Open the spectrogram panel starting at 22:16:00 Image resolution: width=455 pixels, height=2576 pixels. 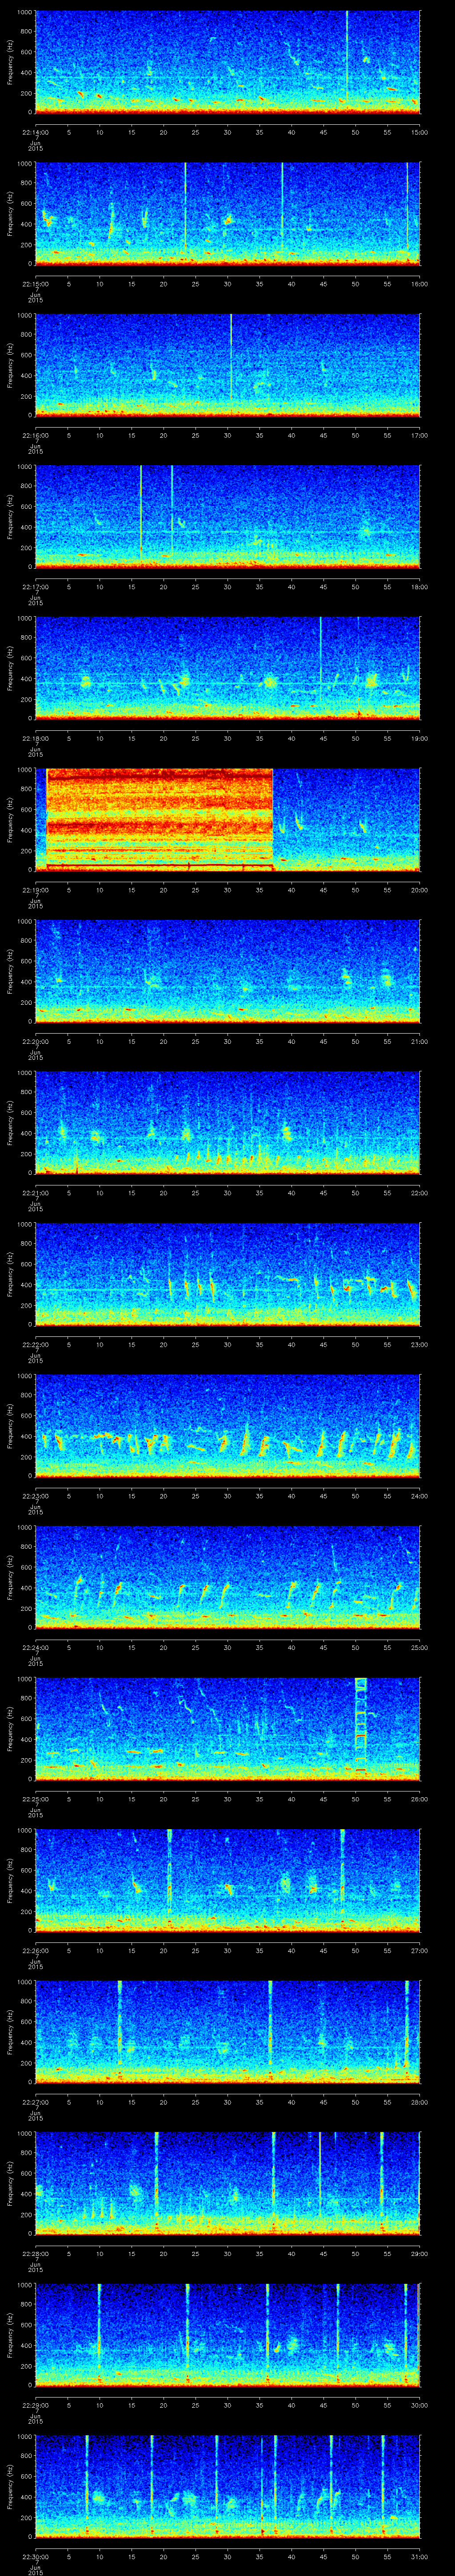pyautogui.click(x=227, y=365)
